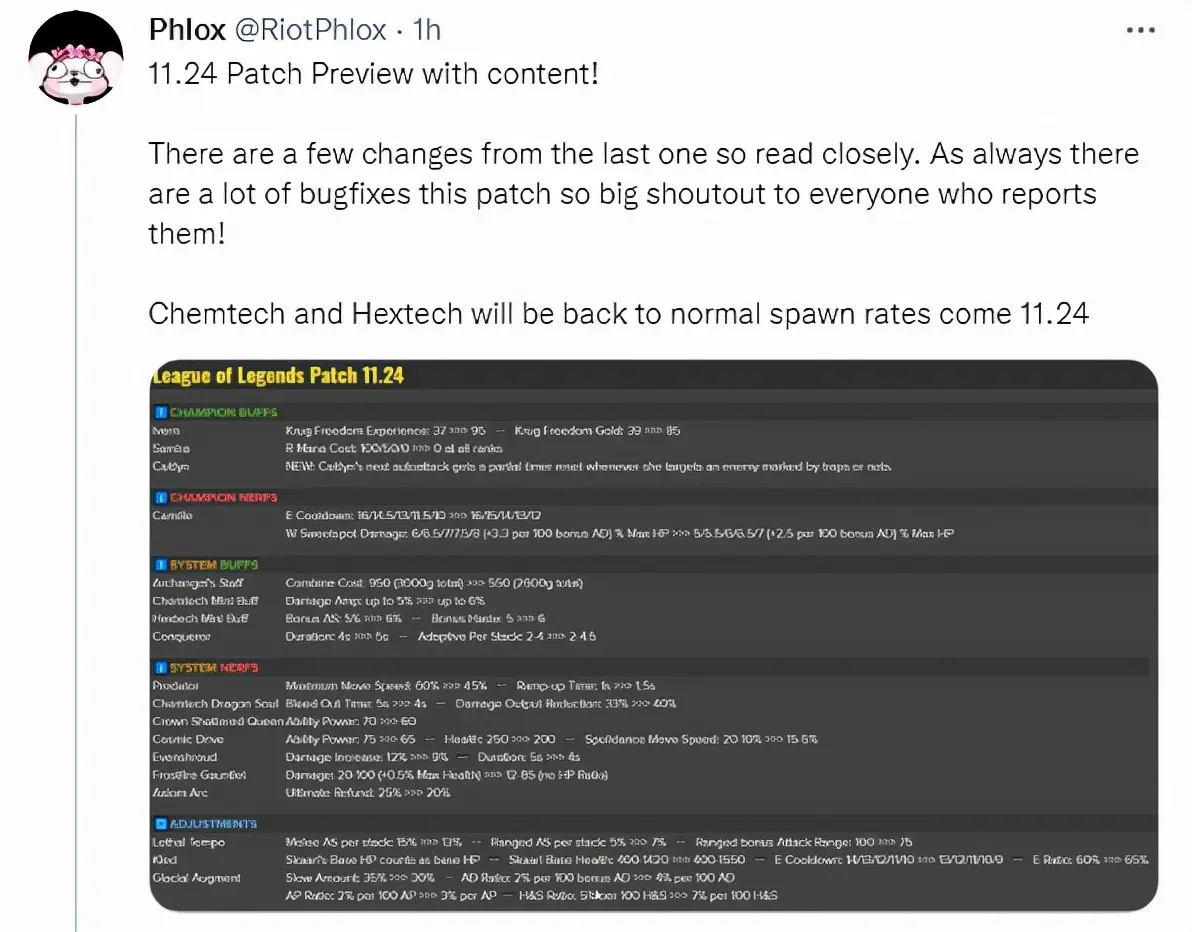Open the @RiotPhlox handle link

[x=310, y=30]
